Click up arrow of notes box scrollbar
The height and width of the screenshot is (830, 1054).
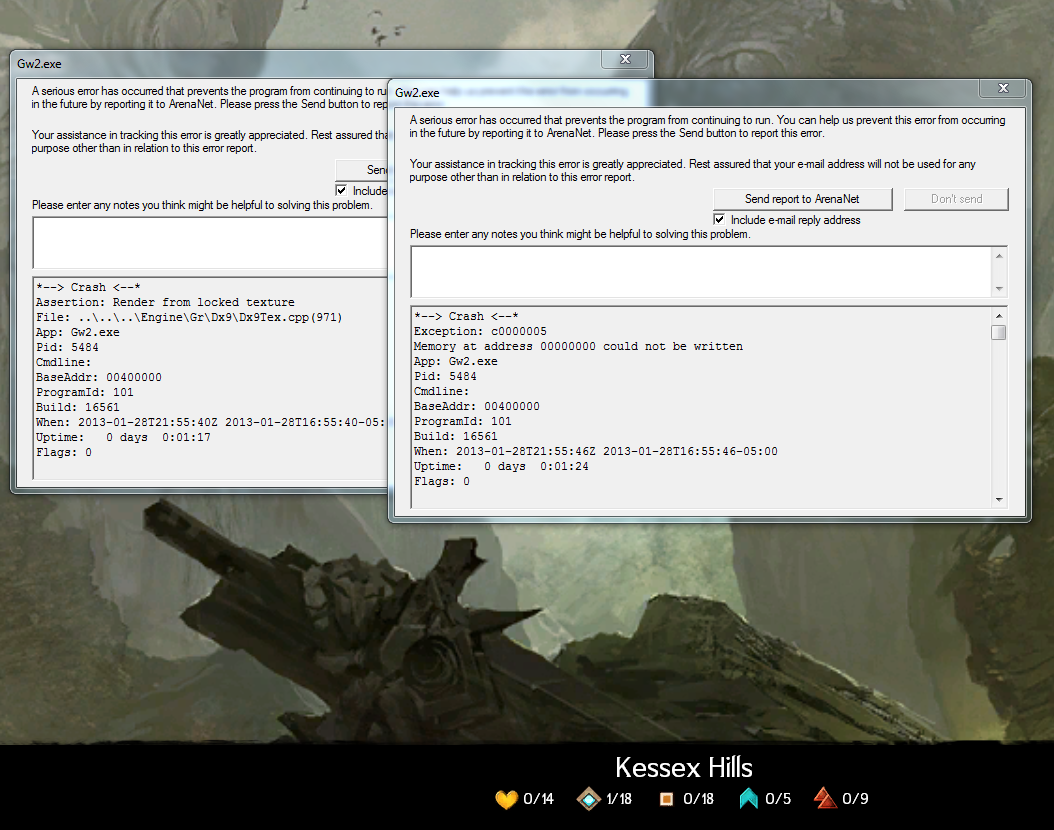pos(1000,255)
